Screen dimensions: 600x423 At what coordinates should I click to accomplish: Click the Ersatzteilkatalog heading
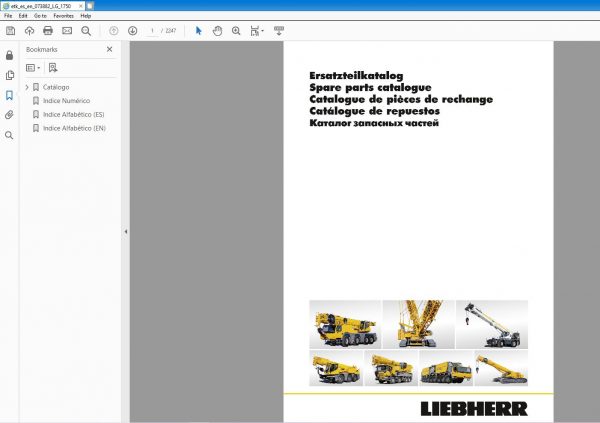tap(356, 75)
